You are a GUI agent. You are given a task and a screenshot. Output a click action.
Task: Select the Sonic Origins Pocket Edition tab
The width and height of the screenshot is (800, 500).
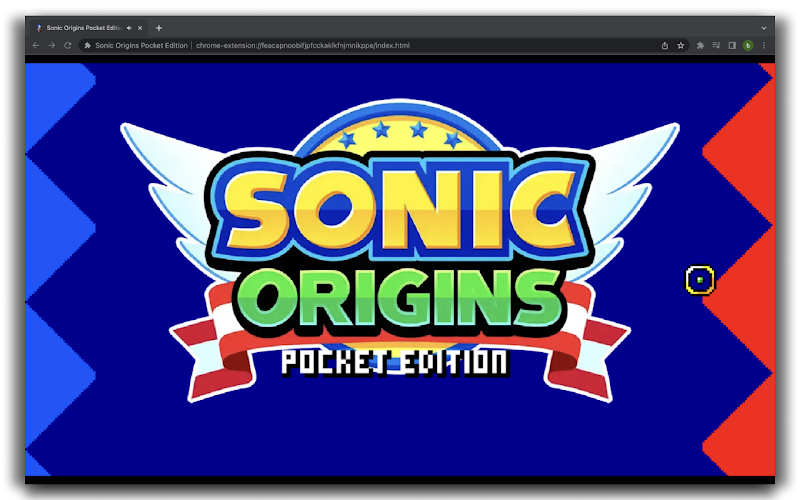tap(89, 28)
